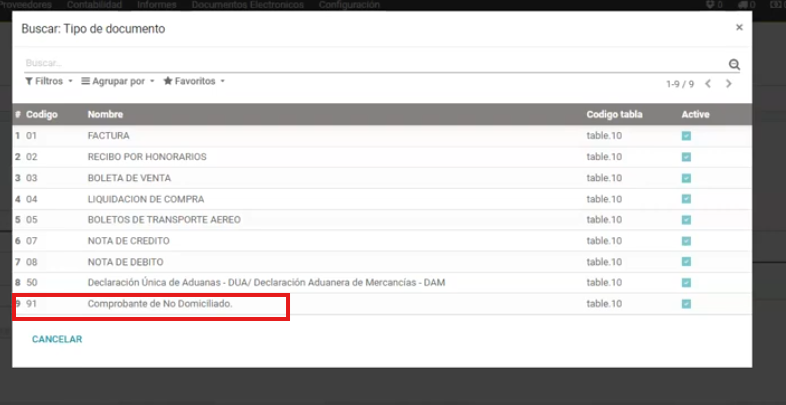
Task: Uncheck Active for Comprobante de No Domiciliado
Action: (686, 304)
